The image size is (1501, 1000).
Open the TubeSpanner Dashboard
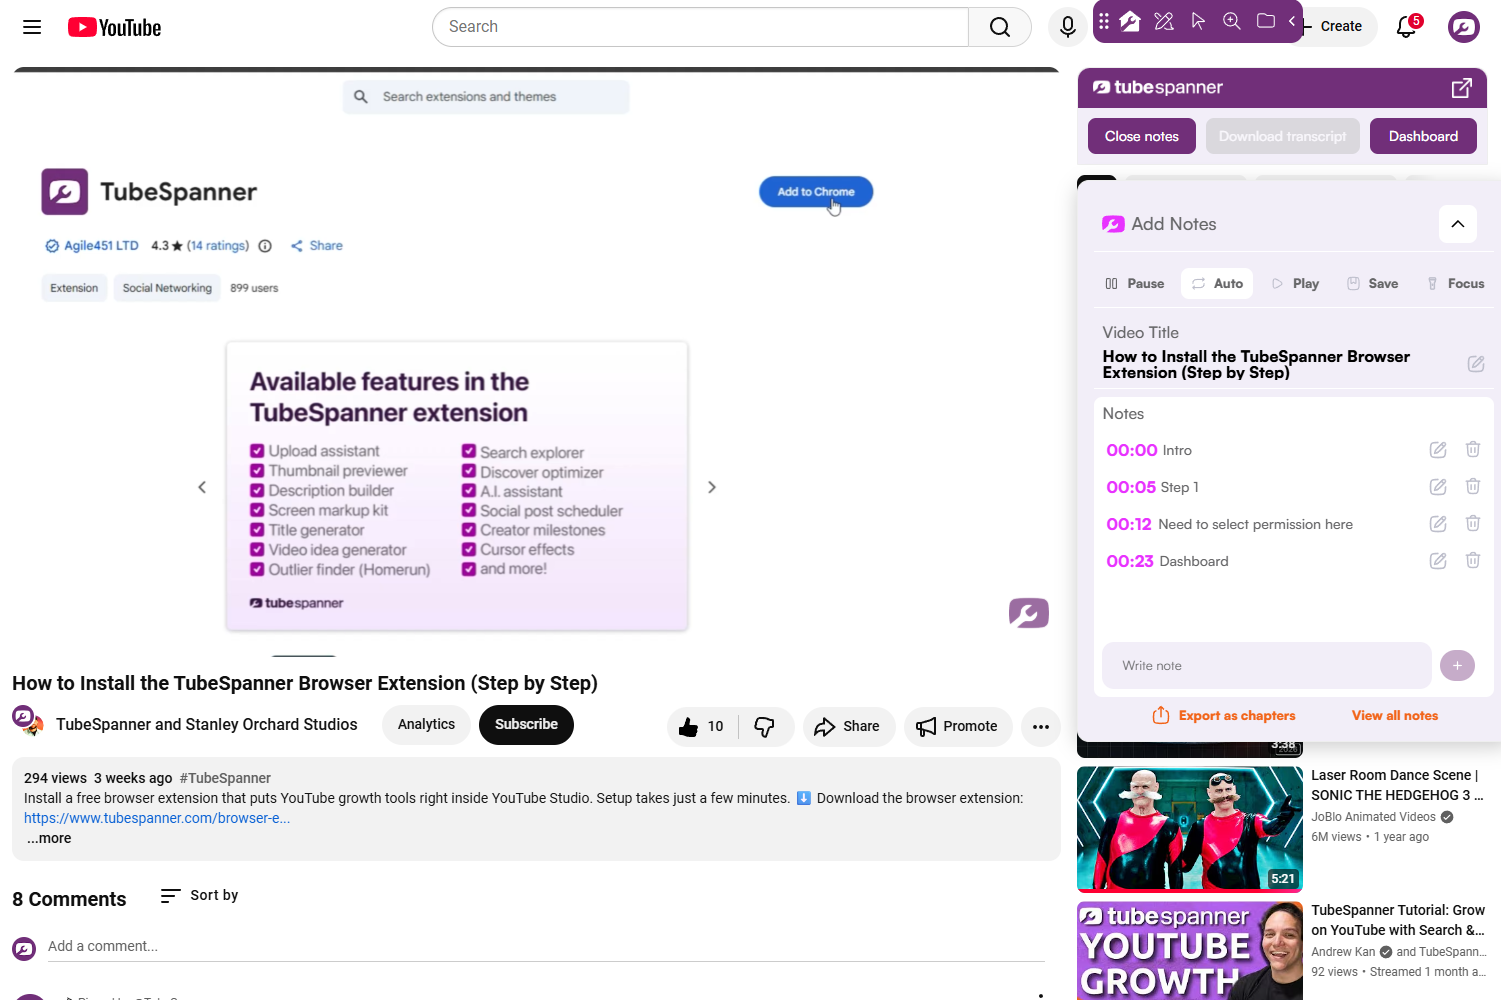(1423, 136)
